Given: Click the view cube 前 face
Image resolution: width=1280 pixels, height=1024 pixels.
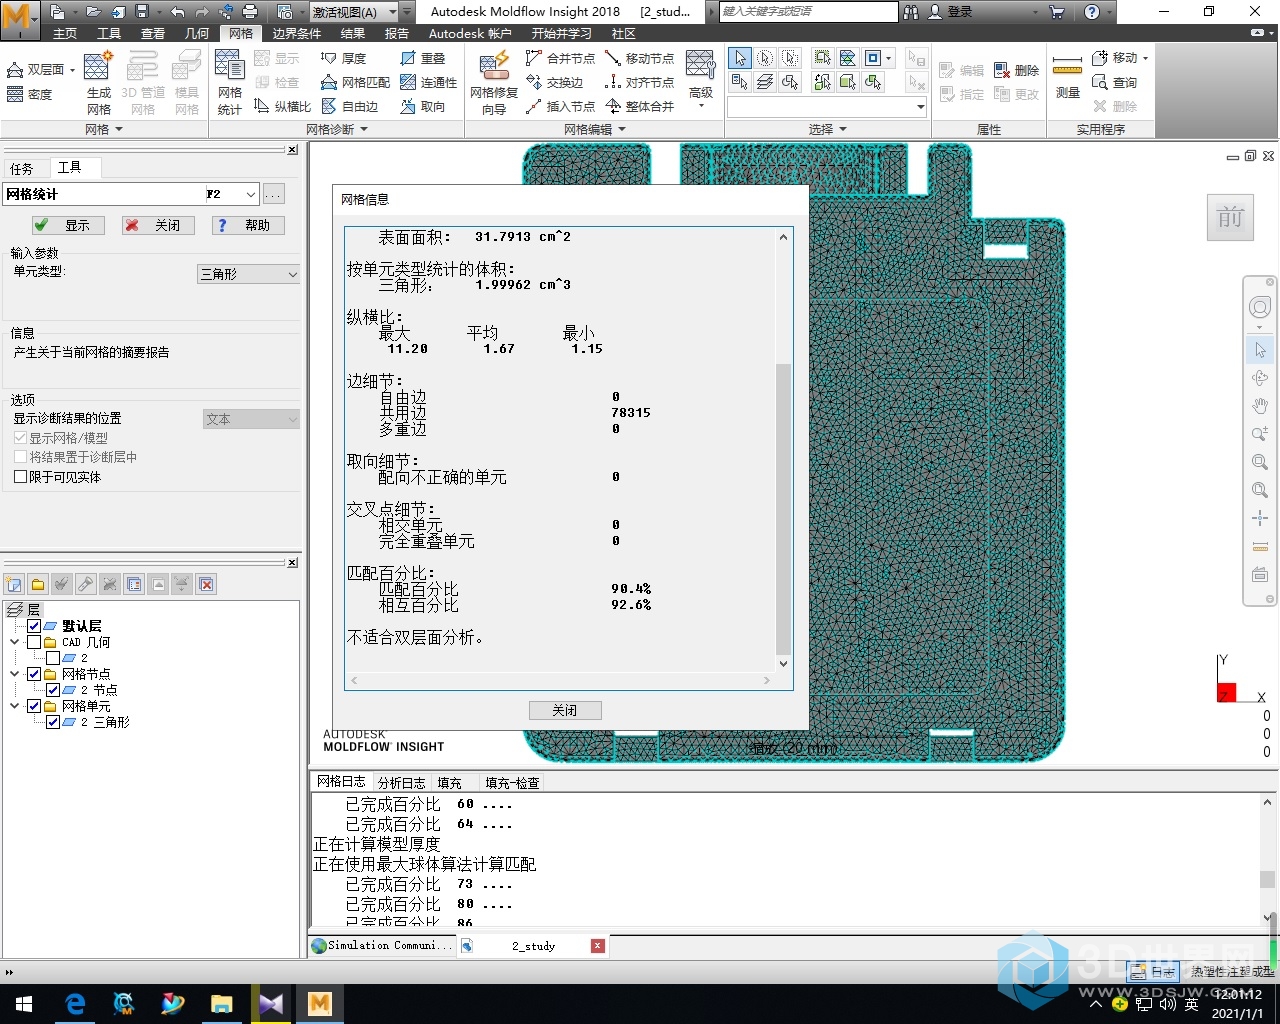Looking at the screenshot, I should click(1230, 216).
